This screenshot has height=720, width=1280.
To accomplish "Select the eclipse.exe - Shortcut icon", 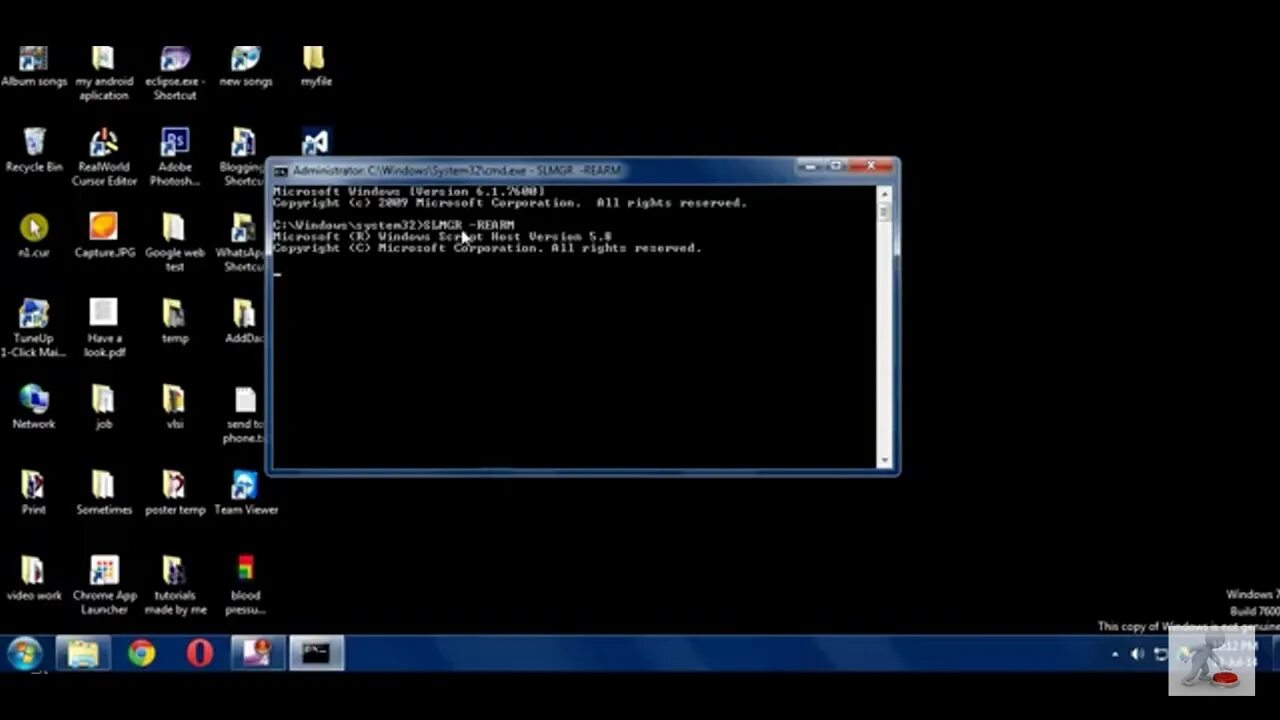I will [175, 73].
